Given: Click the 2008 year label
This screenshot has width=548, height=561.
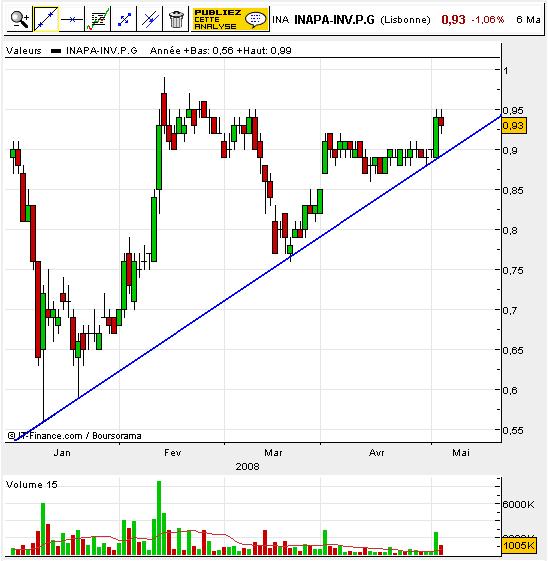Looking at the screenshot, I should [x=247, y=467].
